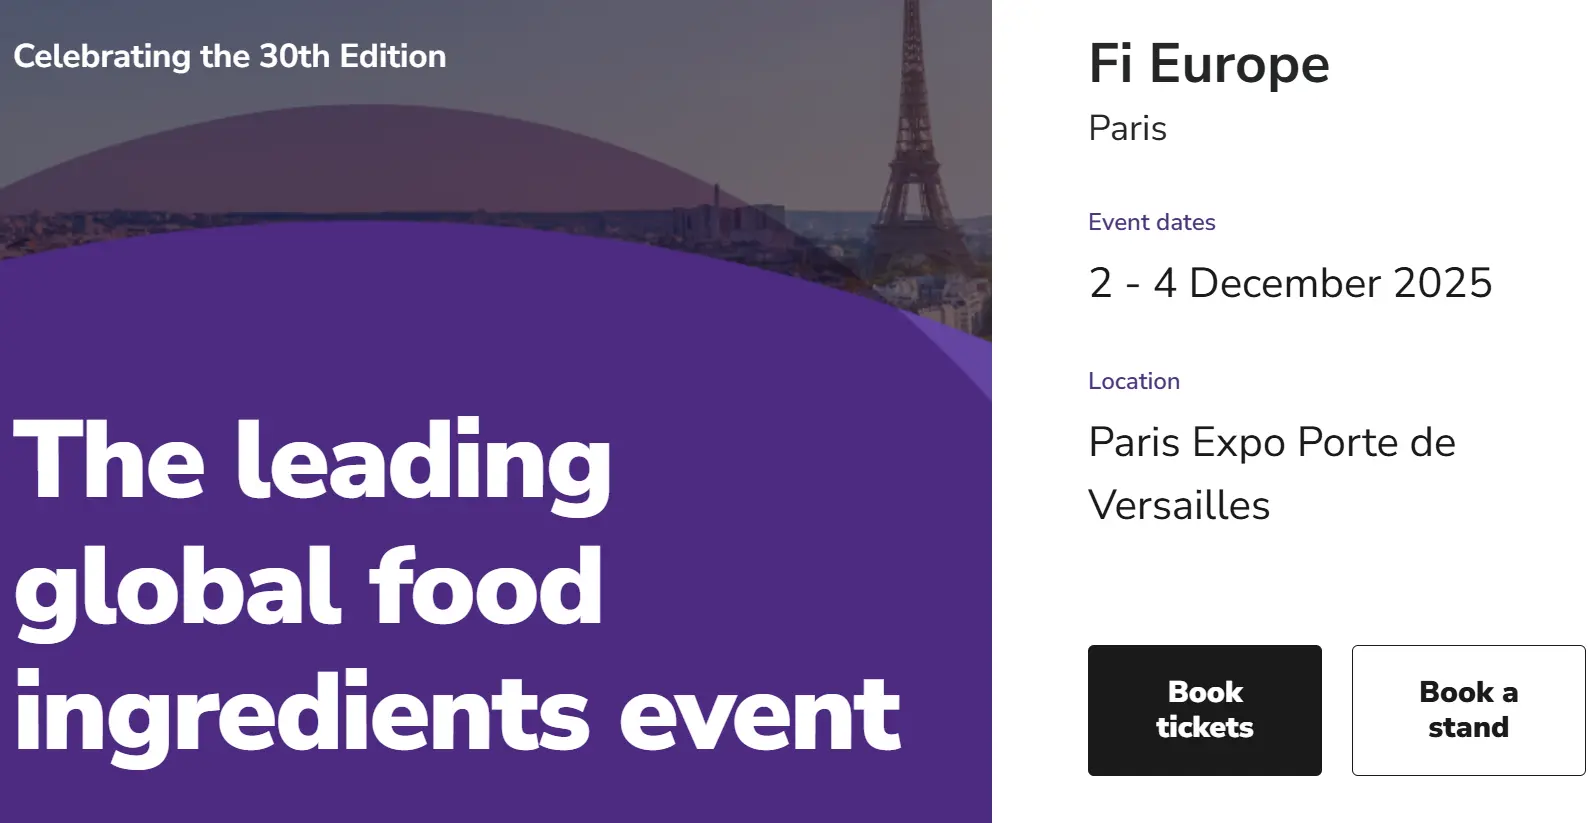Select the Paris subtitle under Fi Europe
This screenshot has height=823, width=1594.
coord(1127,129)
